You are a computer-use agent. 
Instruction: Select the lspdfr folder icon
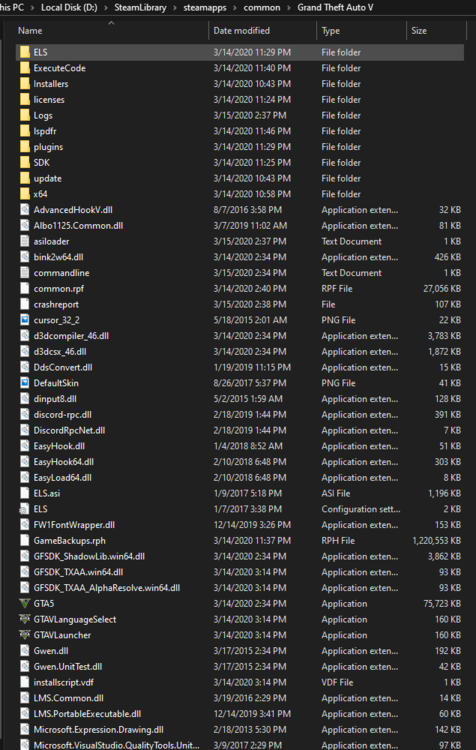[x=25, y=131]
